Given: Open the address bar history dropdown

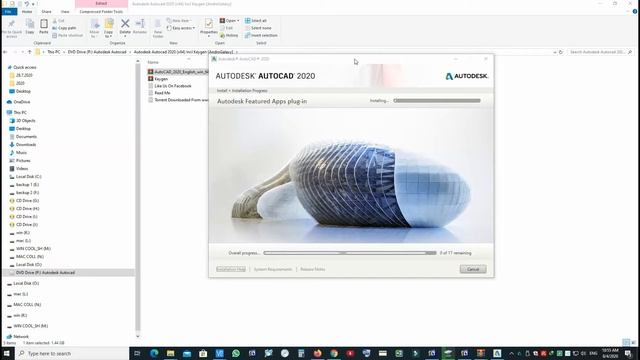Looking at the screenshot, I should tap(554, 52).
